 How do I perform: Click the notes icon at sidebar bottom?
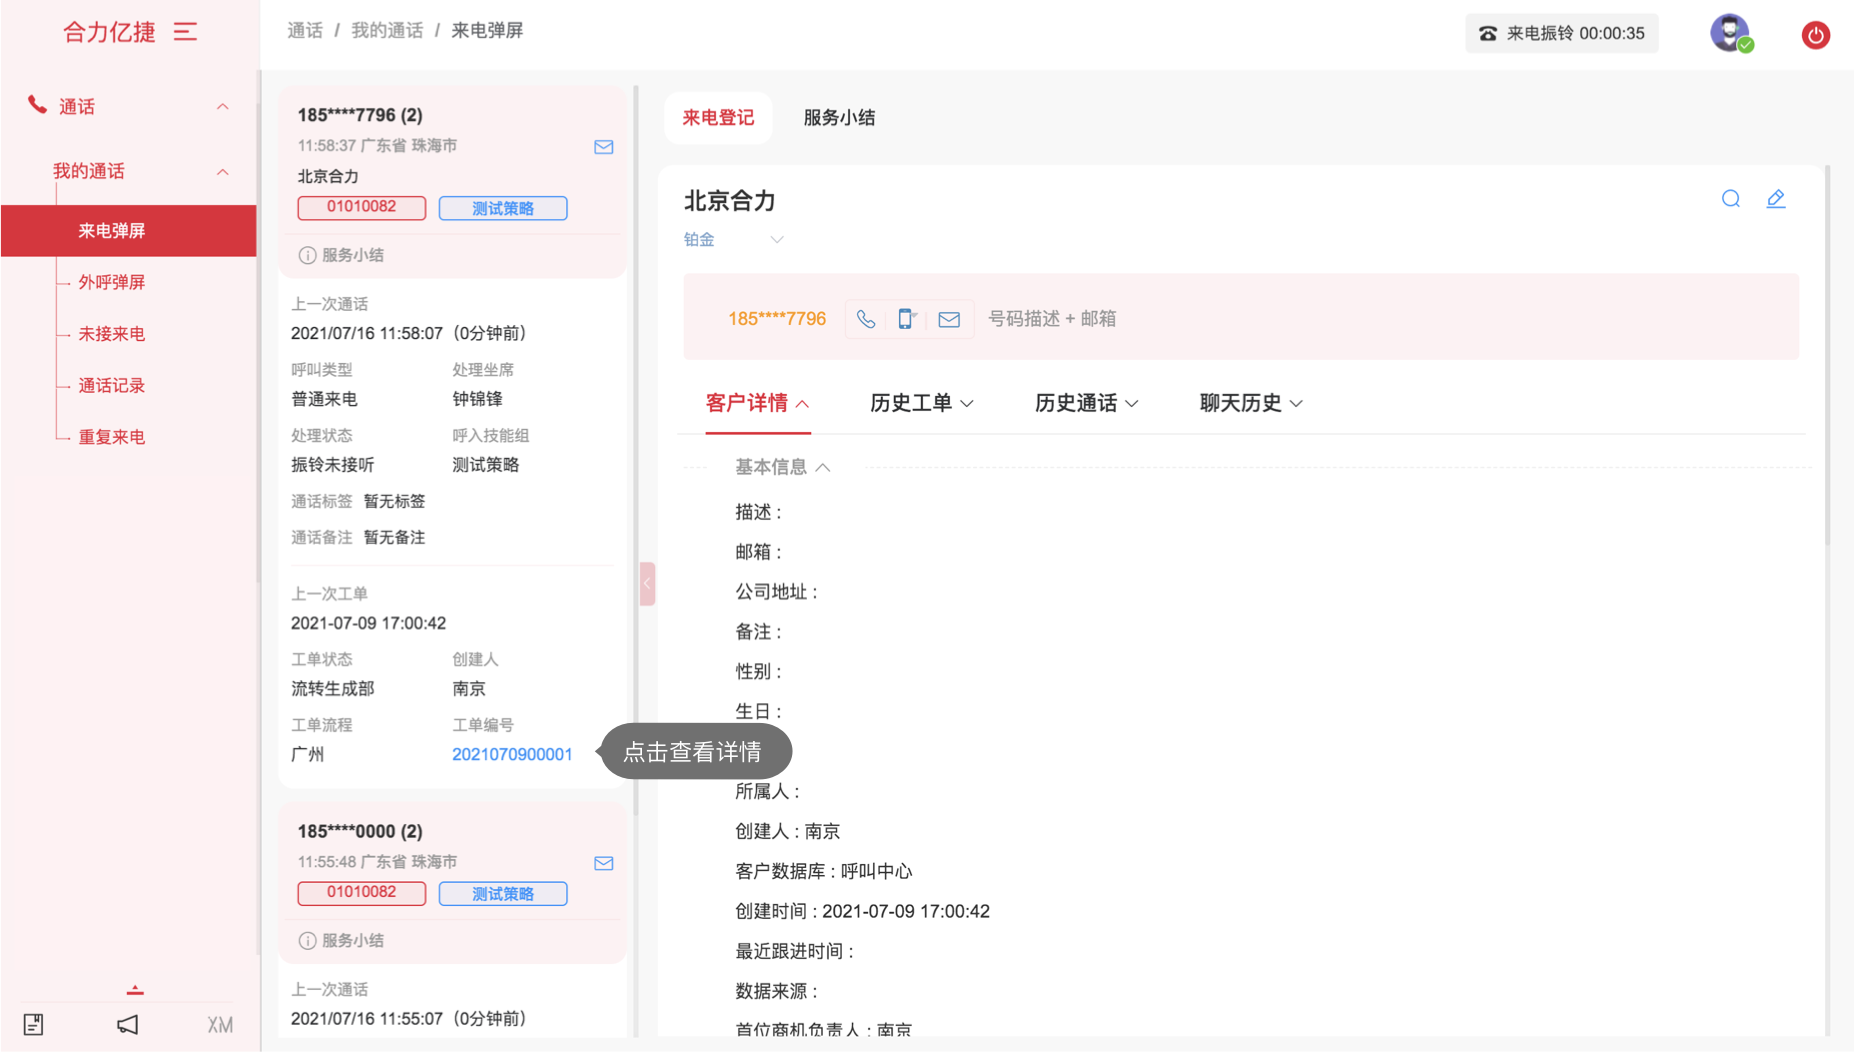pos(33,1024)
